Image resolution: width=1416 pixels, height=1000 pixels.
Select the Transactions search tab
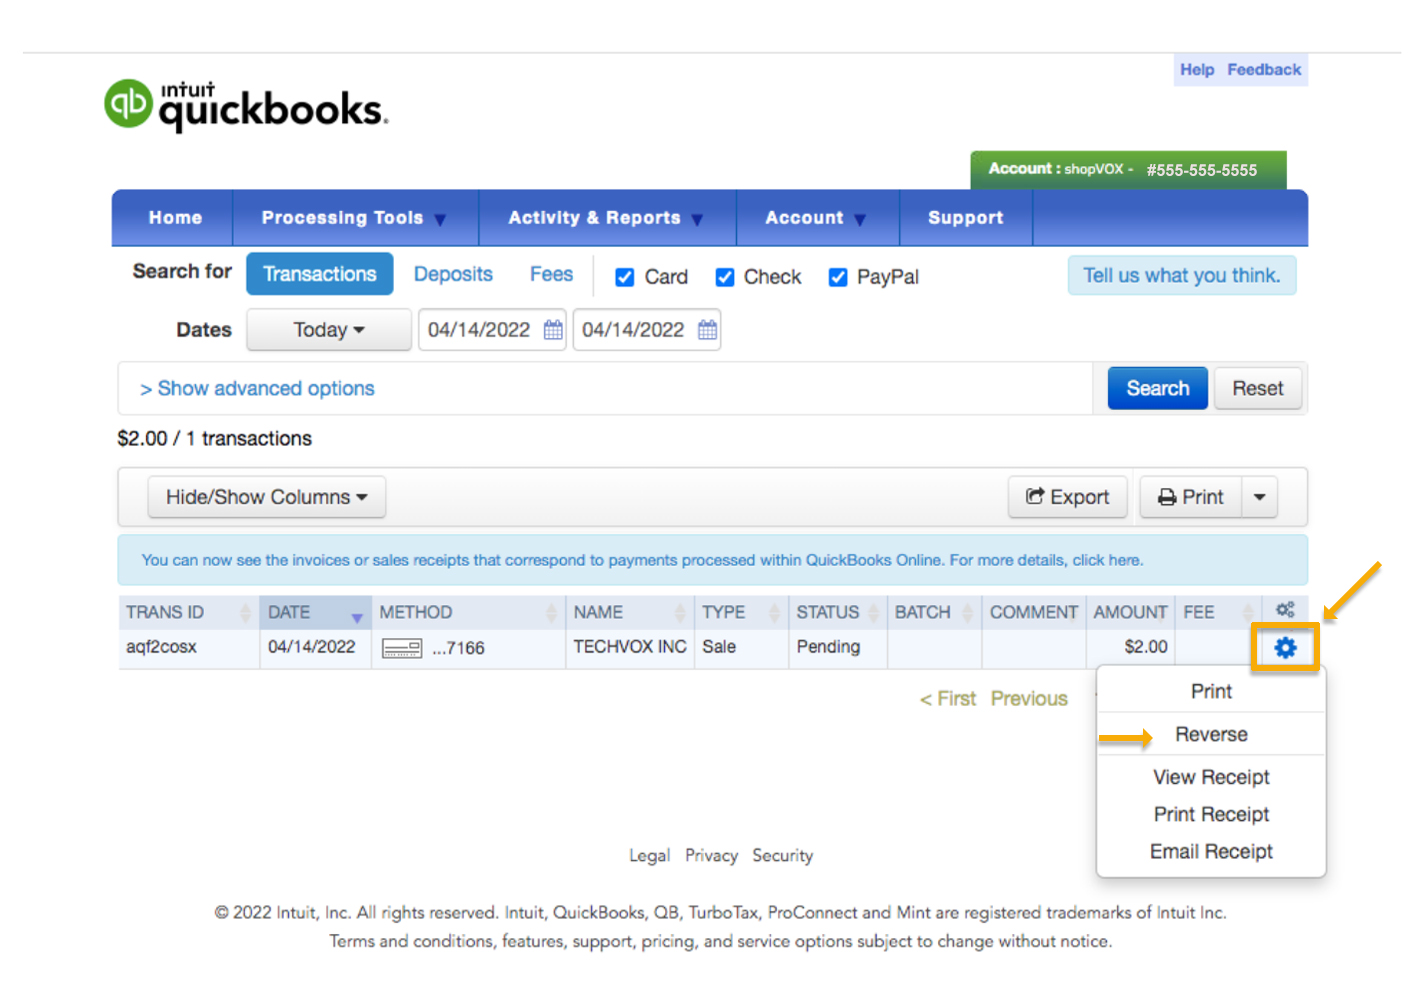point(320,274)
